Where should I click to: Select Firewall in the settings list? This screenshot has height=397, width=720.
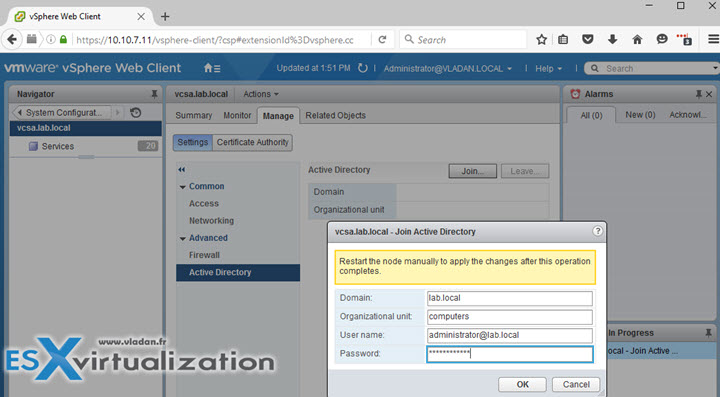pos(204,255)
